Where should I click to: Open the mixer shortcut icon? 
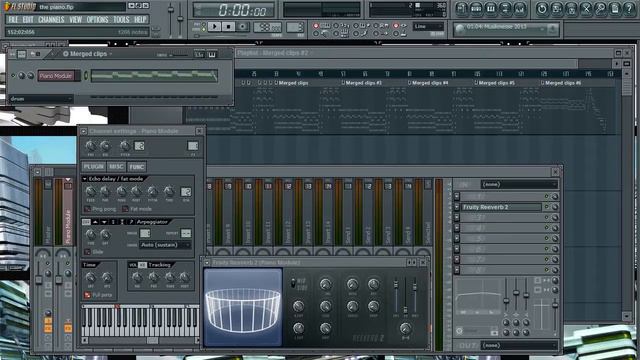pos(520,9)
